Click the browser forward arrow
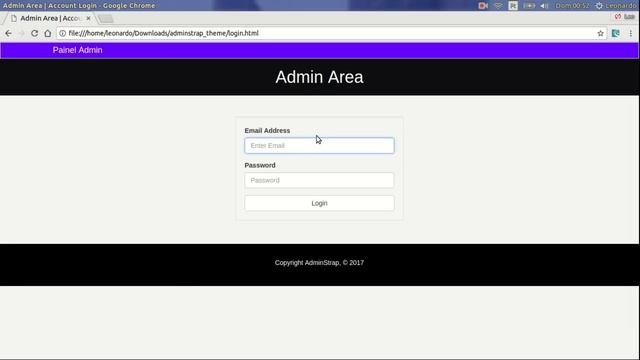 click(21, 33)
